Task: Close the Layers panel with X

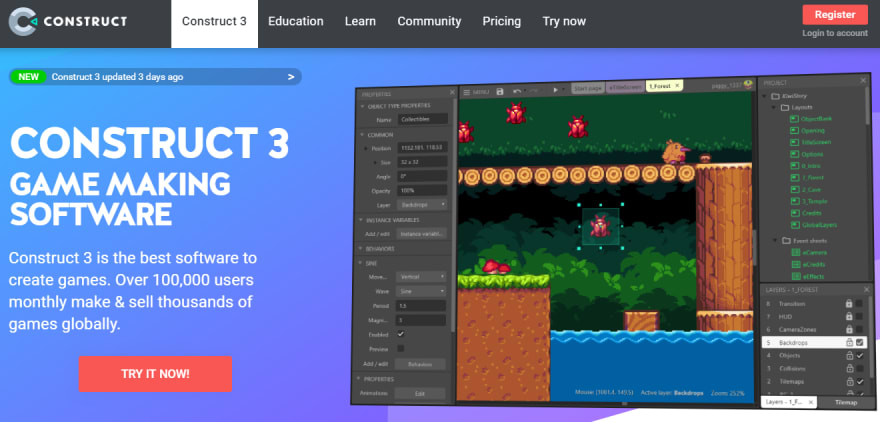Action: tap(868, 290)
